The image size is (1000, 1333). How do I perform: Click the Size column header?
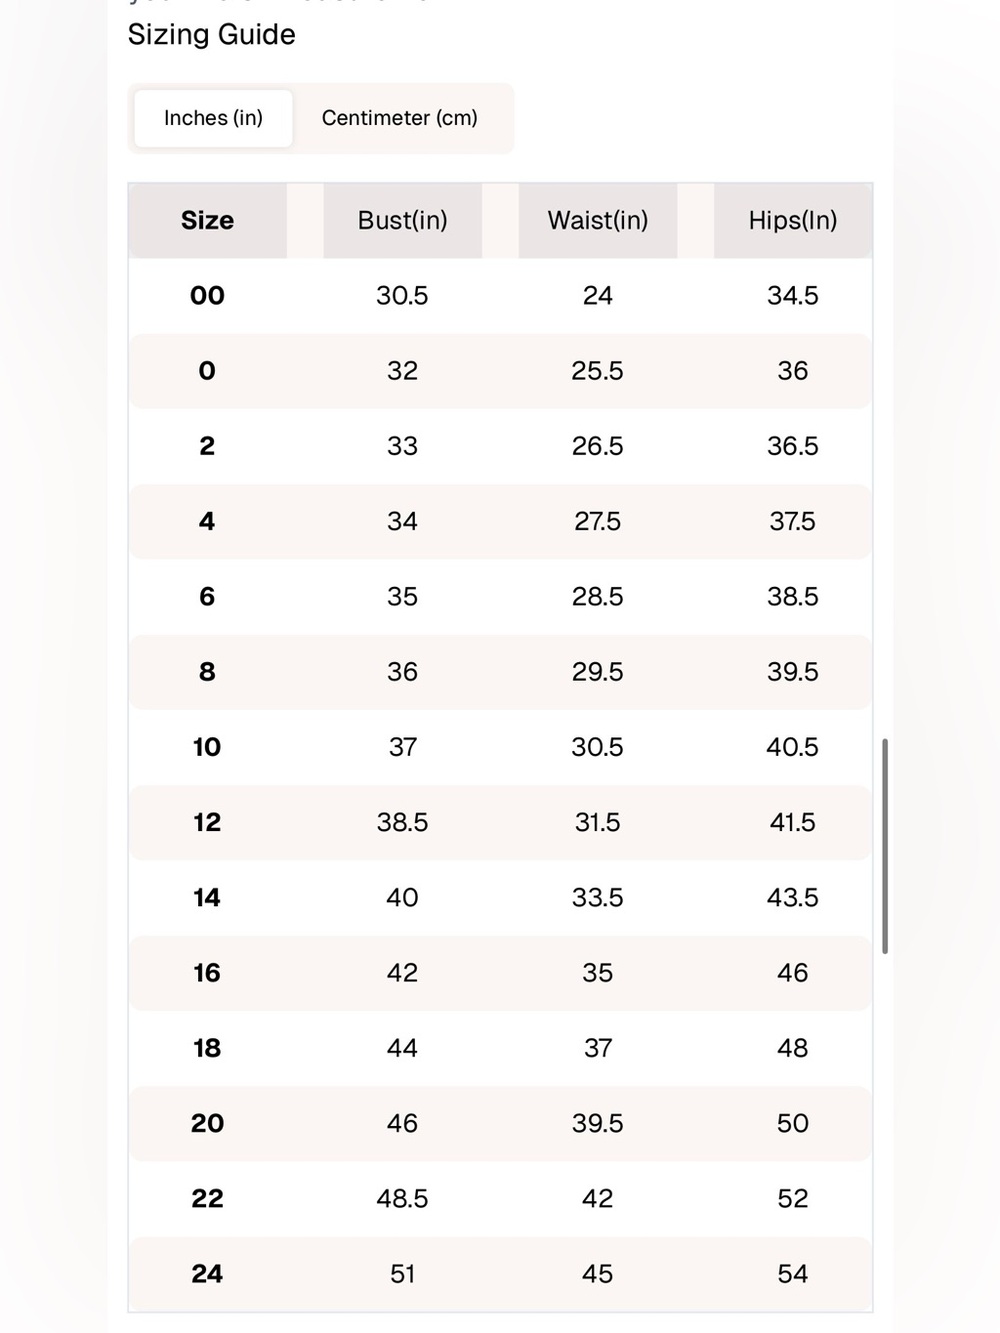207,220
